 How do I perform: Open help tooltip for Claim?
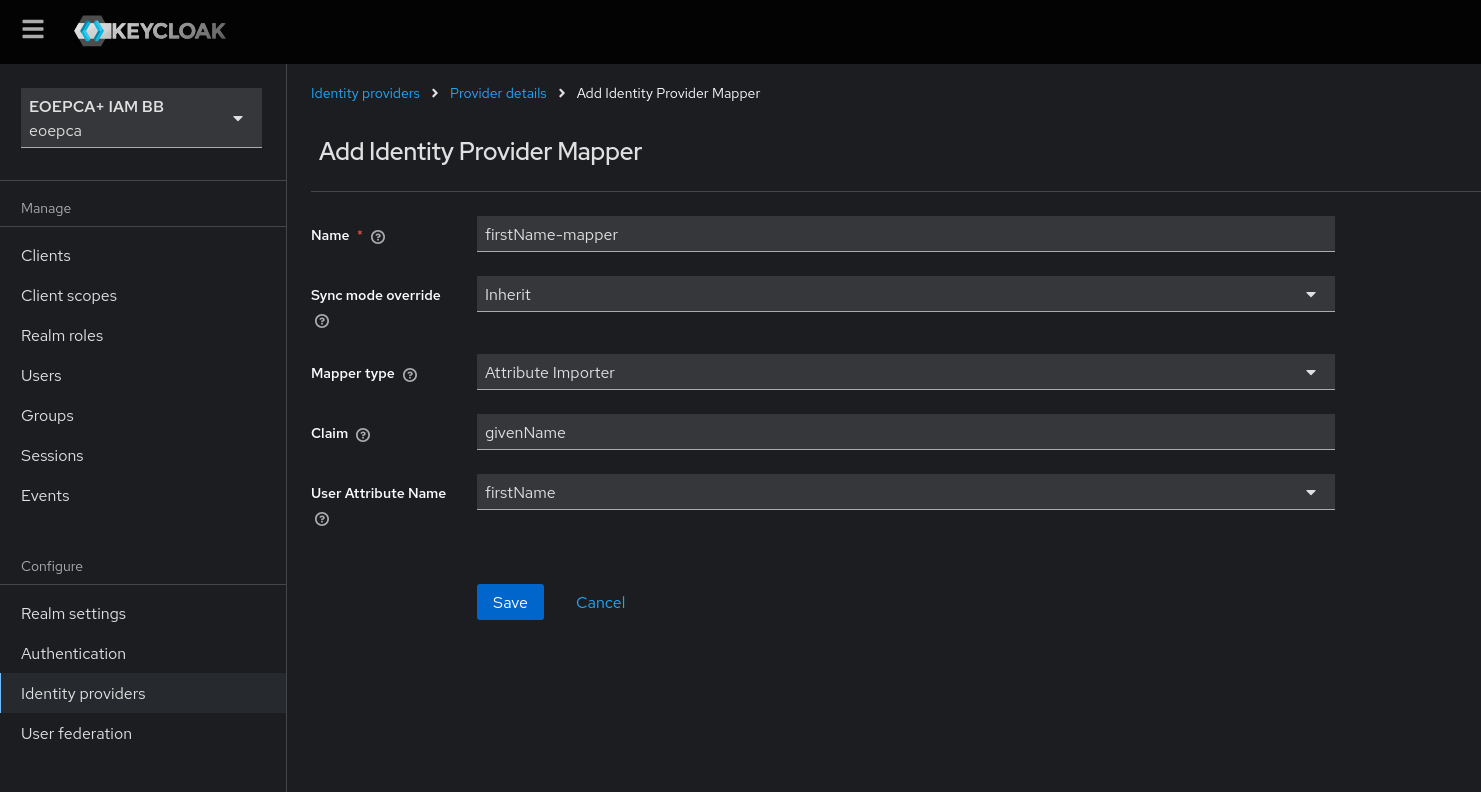pos(363,435)
